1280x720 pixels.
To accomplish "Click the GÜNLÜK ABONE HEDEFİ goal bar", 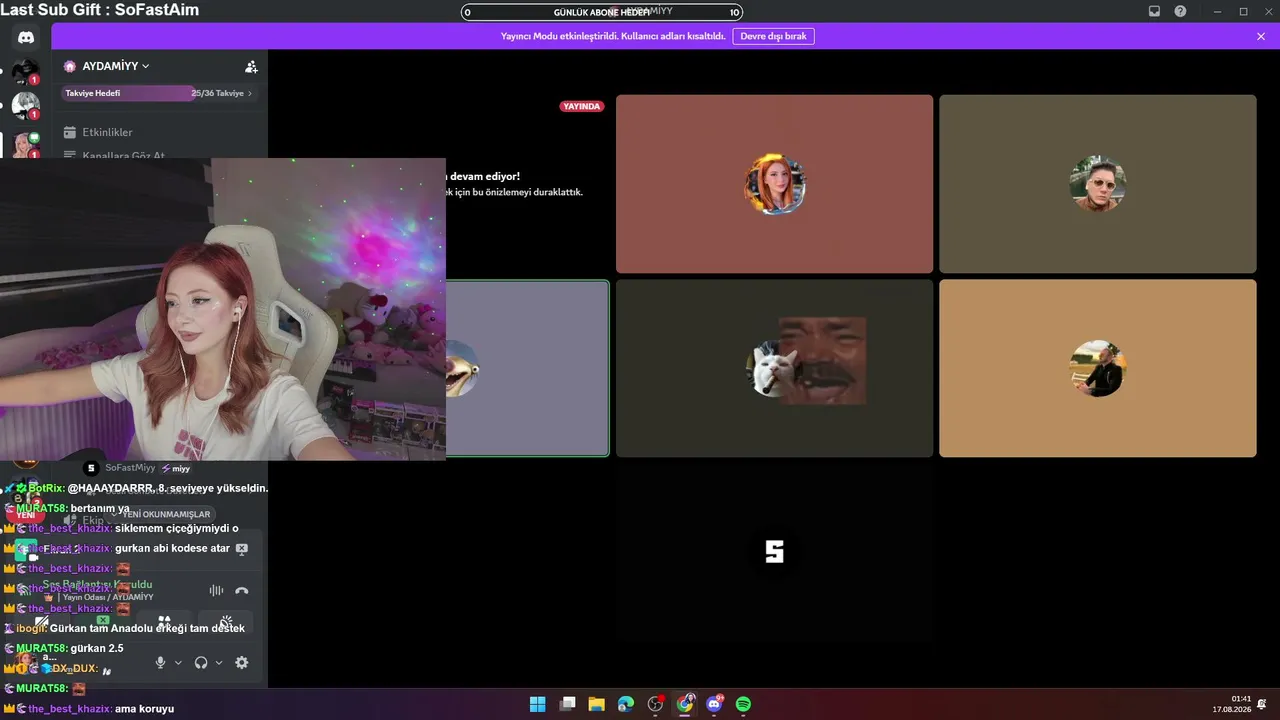I will (602, 12).
